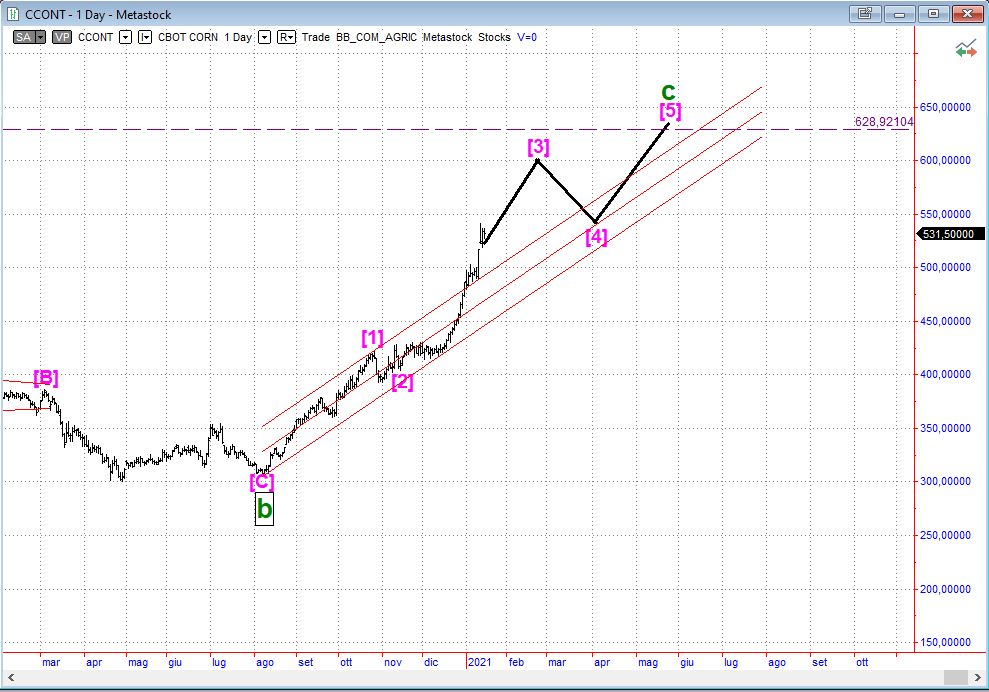Screen dimensions: 989x692
Task: Click the 600,00000 price axis label
Action: 944,160
